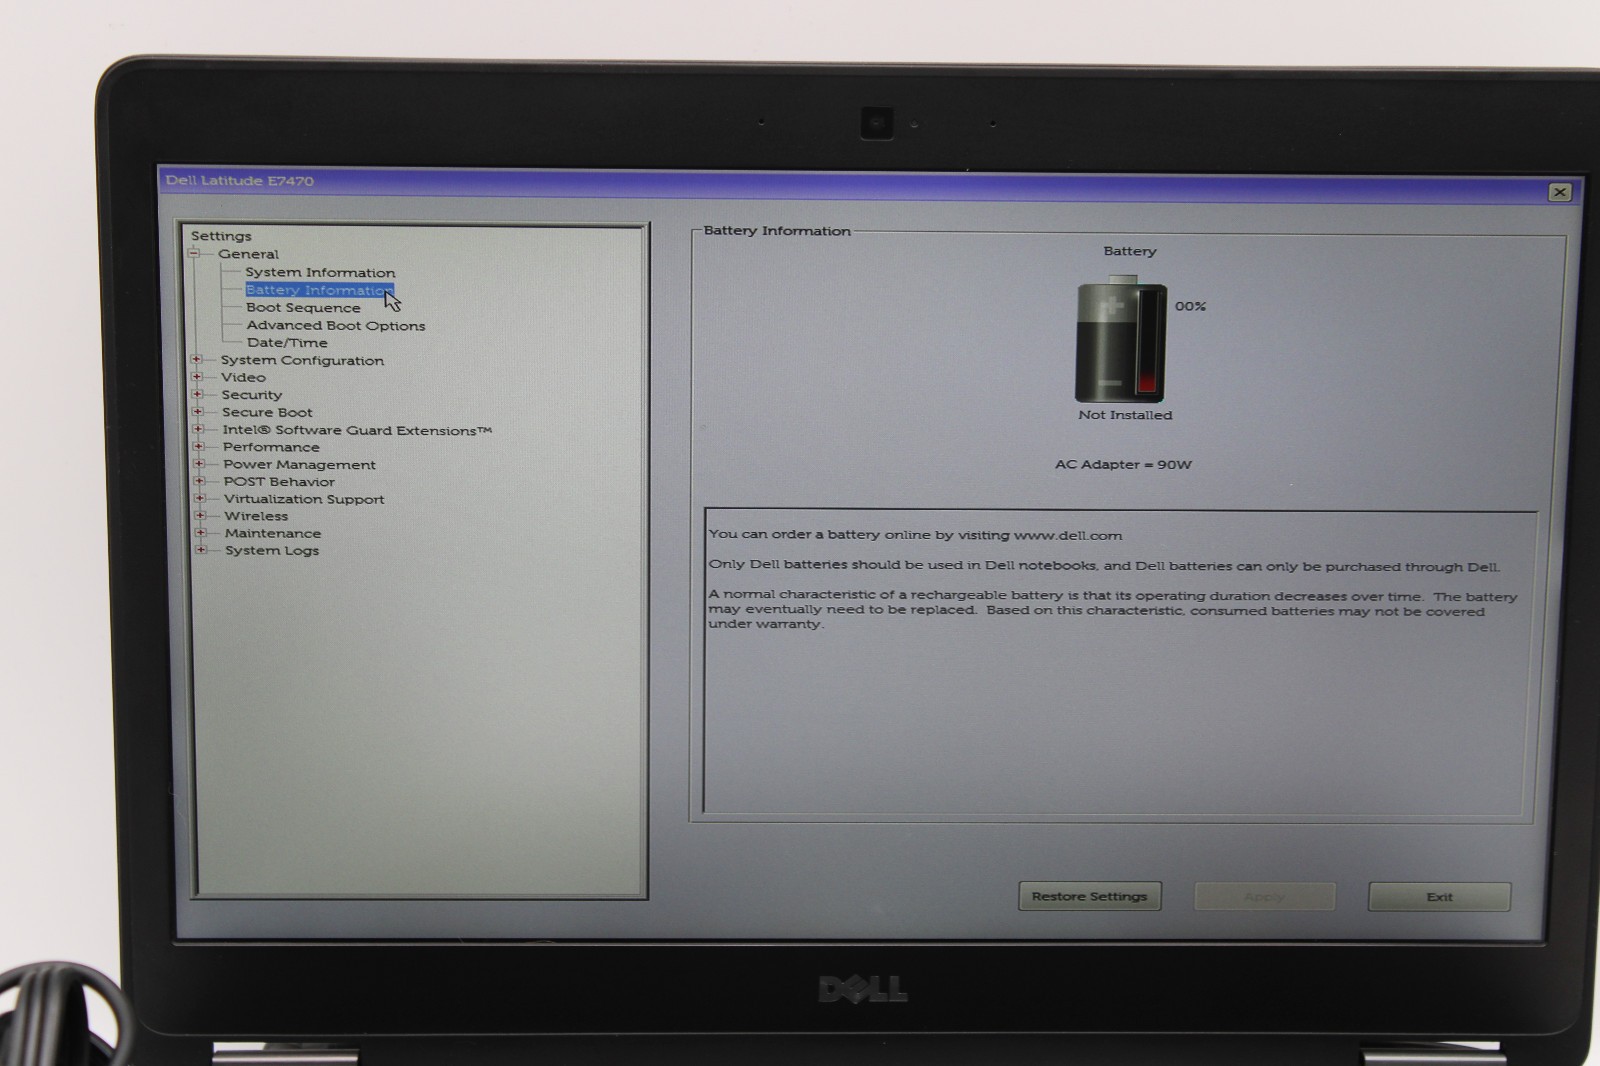Expand the System Configuration node

click(x=197, y=359)
